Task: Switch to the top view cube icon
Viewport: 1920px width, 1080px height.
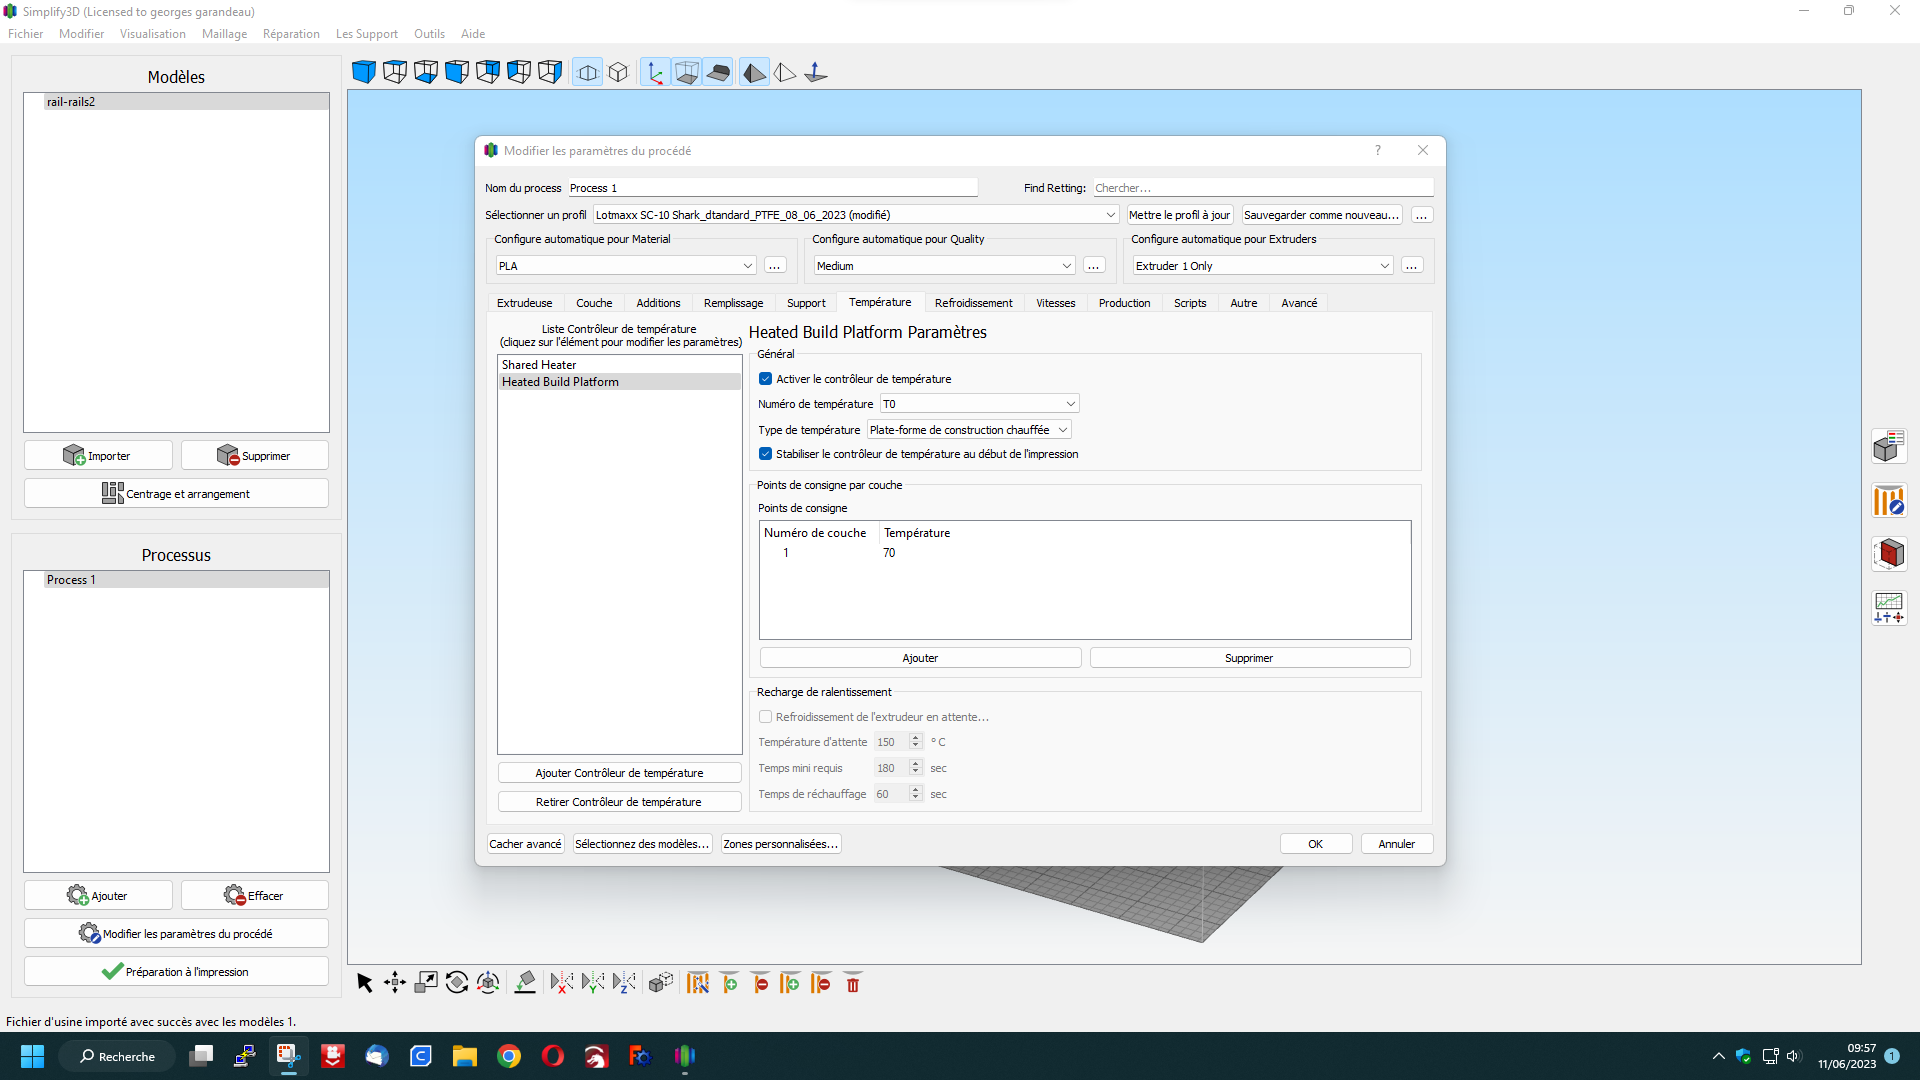Action: click(395, 73)
